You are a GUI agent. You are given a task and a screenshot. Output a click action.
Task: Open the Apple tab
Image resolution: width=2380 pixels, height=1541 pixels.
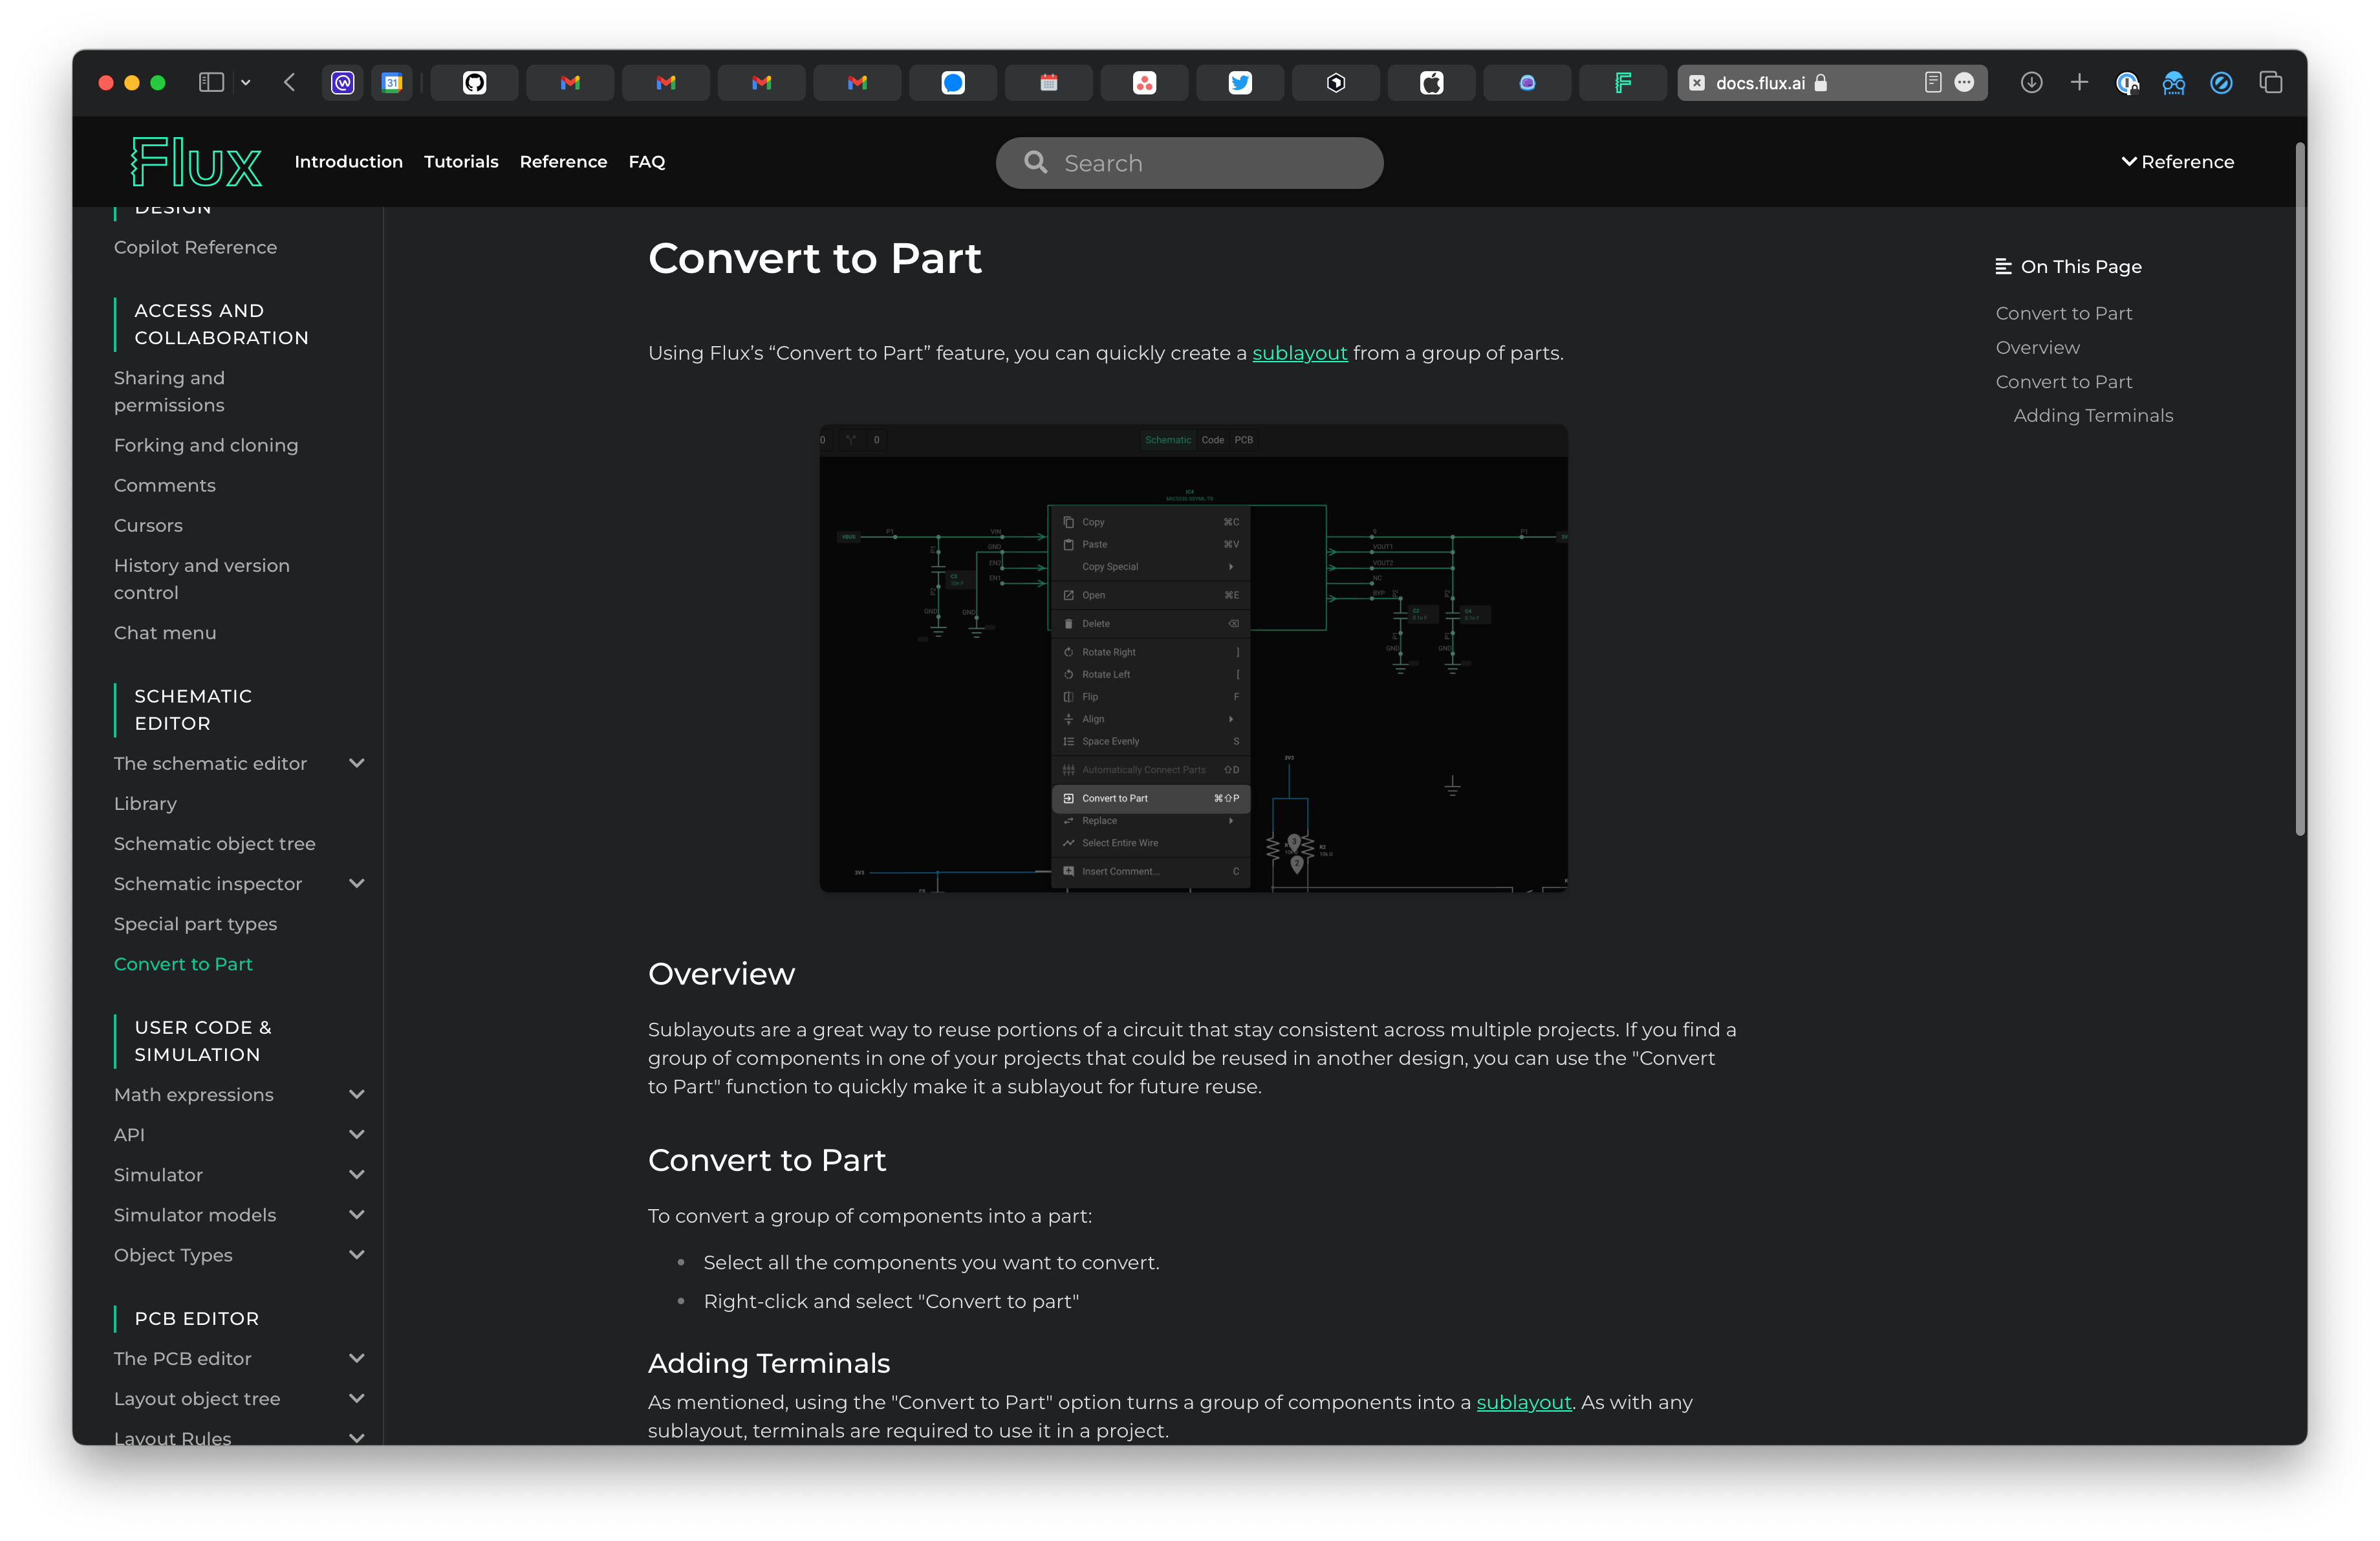click(1431, 82)
